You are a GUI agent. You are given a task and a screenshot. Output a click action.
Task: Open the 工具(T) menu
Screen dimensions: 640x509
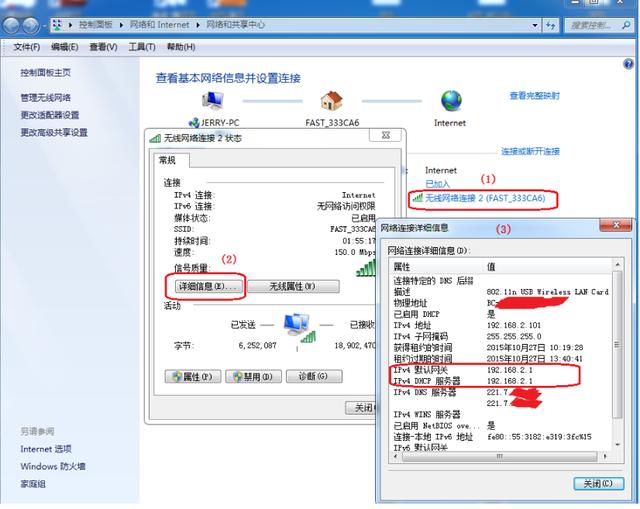click(x=142, y=47)
